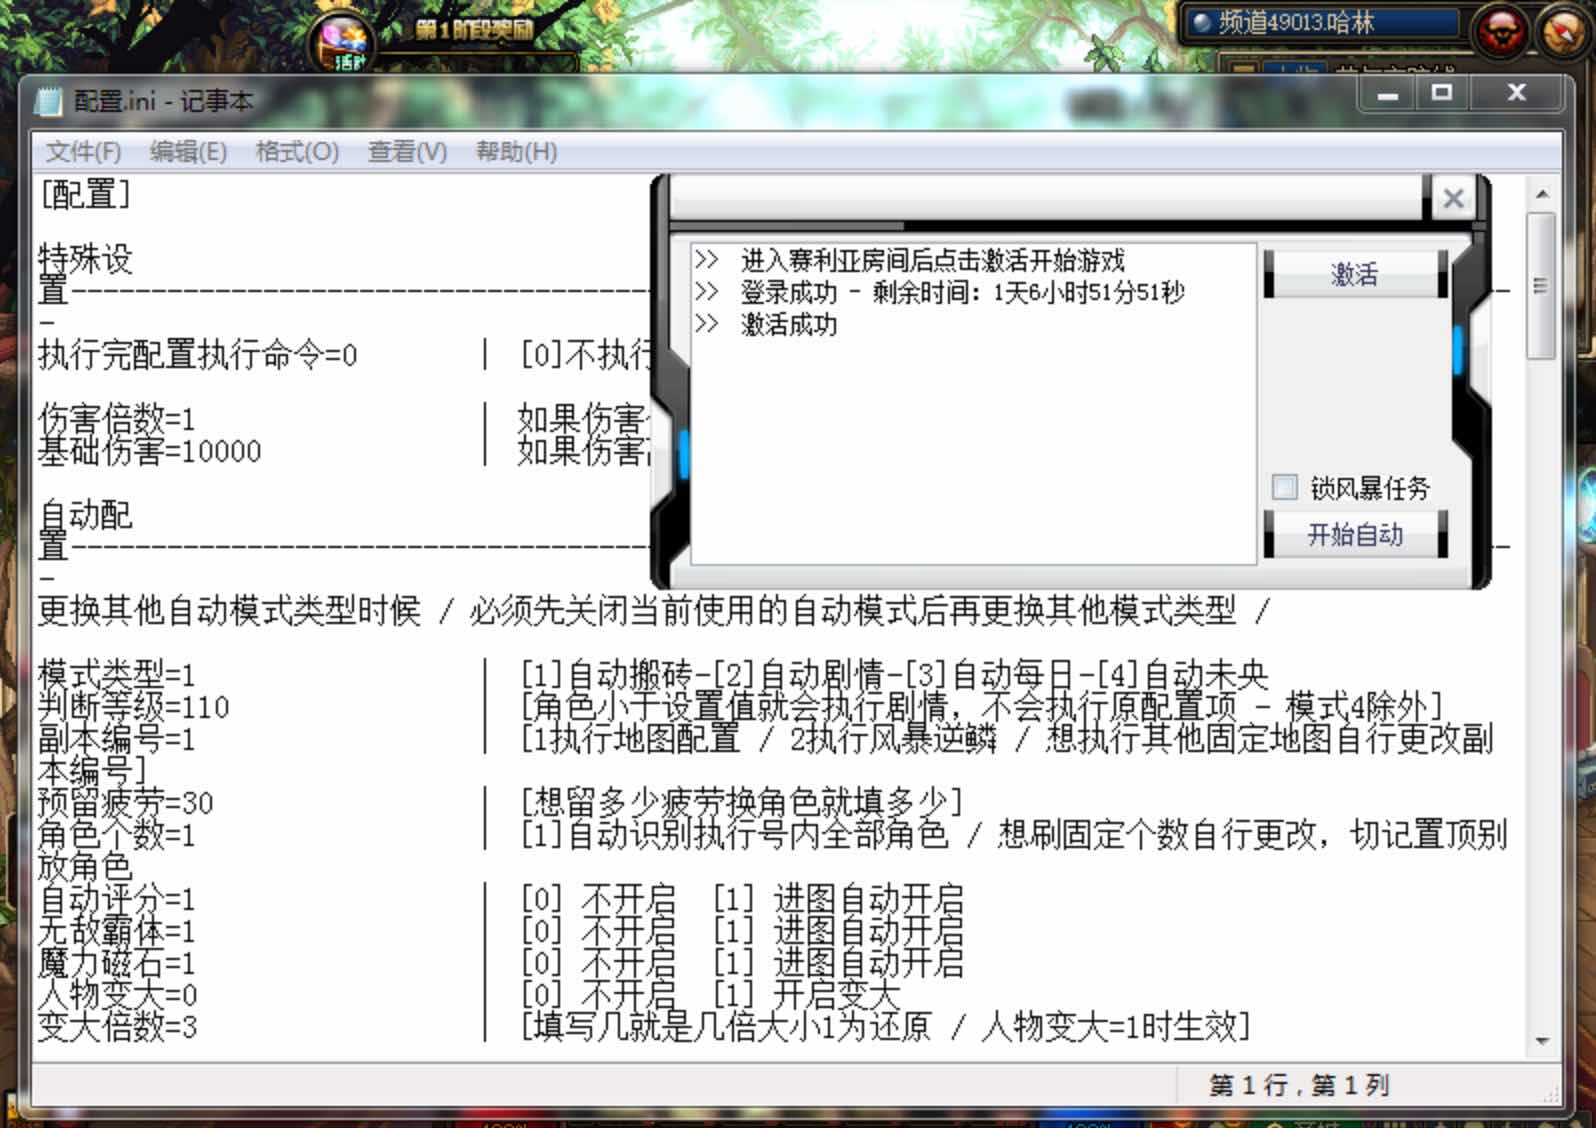
Task: Click the 开始自动 button
Action: 1355,534
